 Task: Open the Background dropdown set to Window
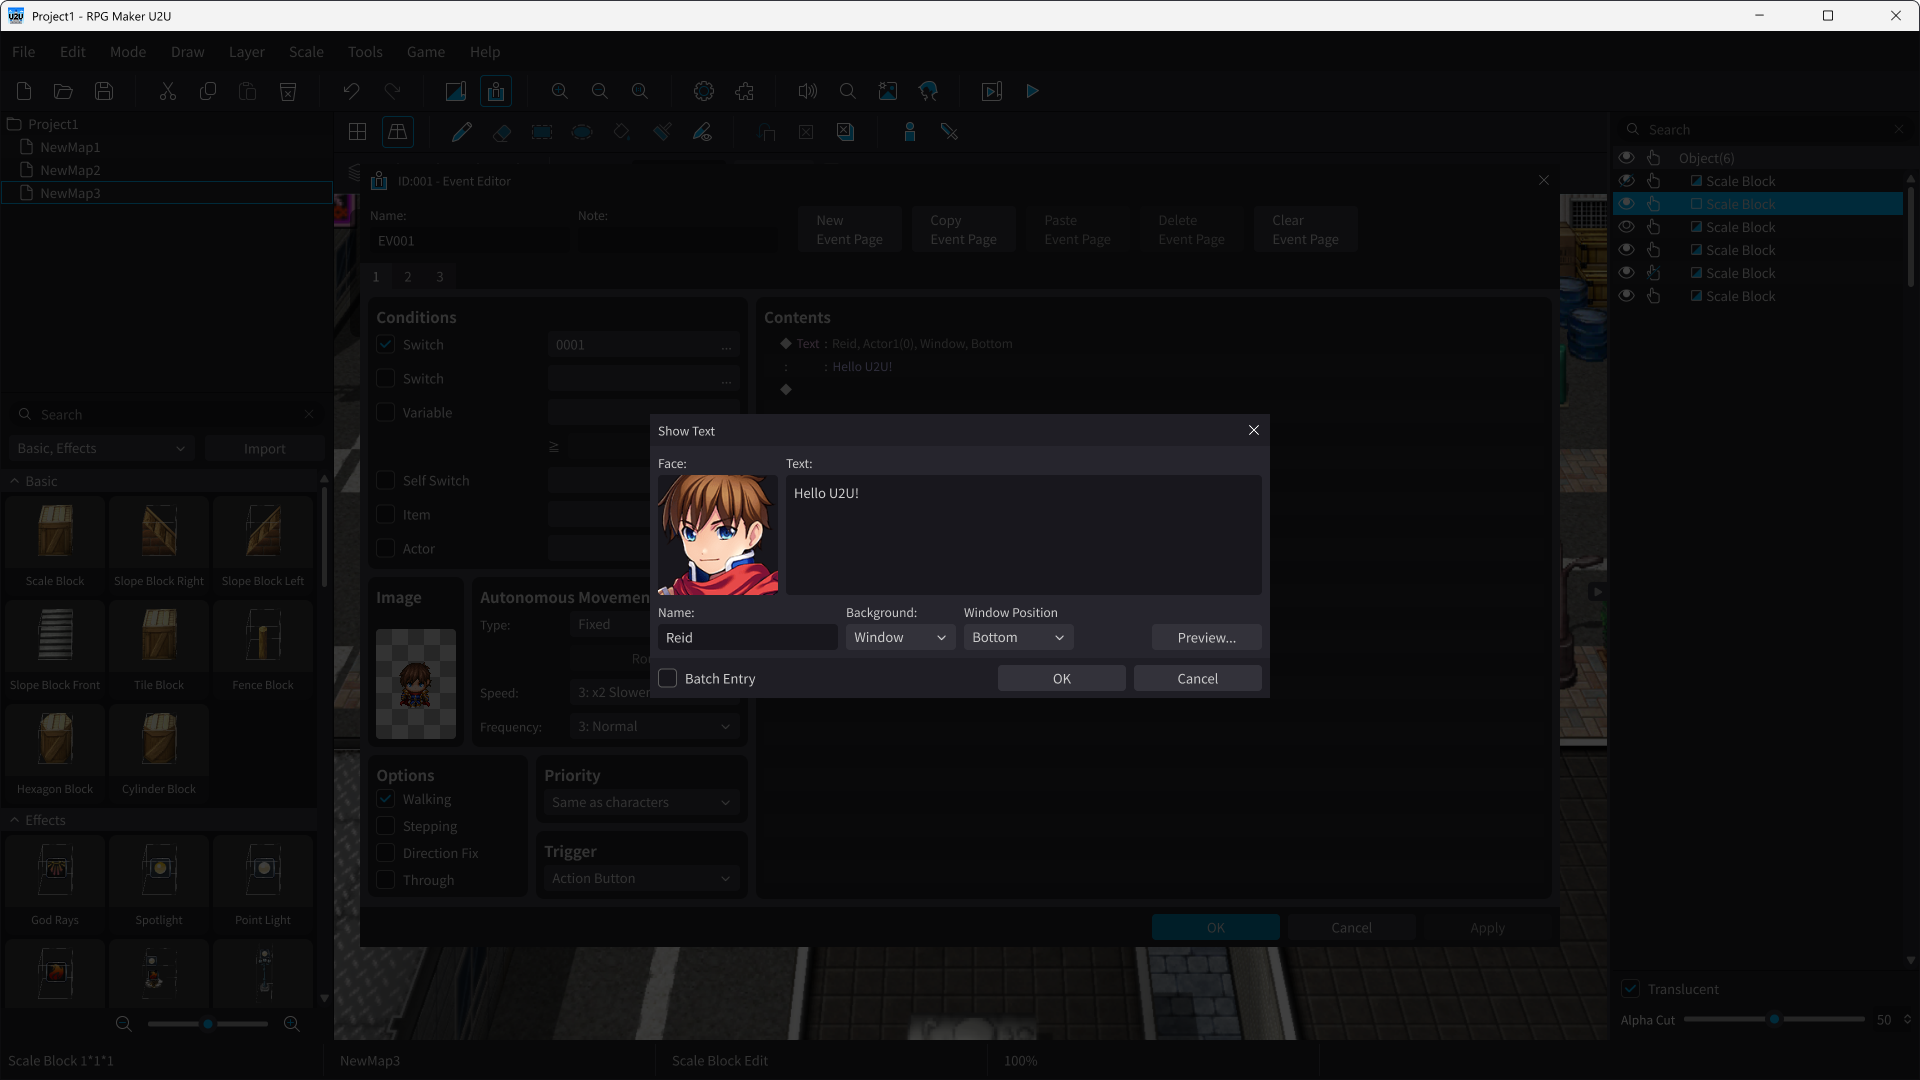click(900, 638)
